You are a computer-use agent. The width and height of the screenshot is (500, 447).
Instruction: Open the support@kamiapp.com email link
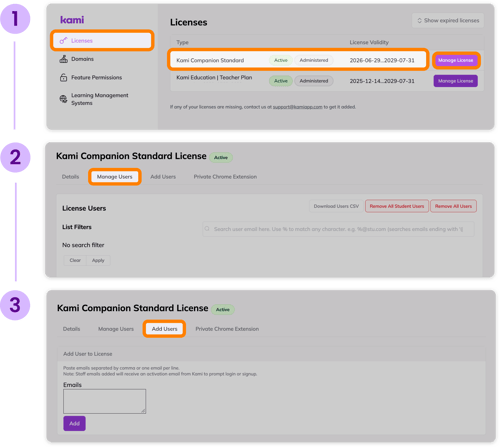pos(297,107)
